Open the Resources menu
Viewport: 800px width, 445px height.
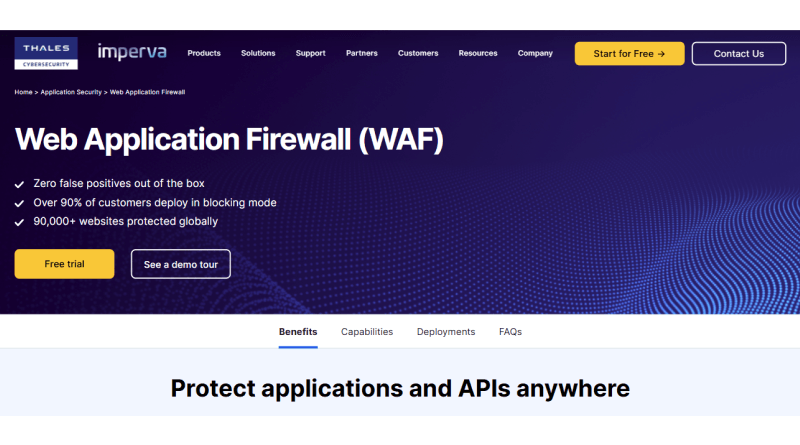click(478, 53)
